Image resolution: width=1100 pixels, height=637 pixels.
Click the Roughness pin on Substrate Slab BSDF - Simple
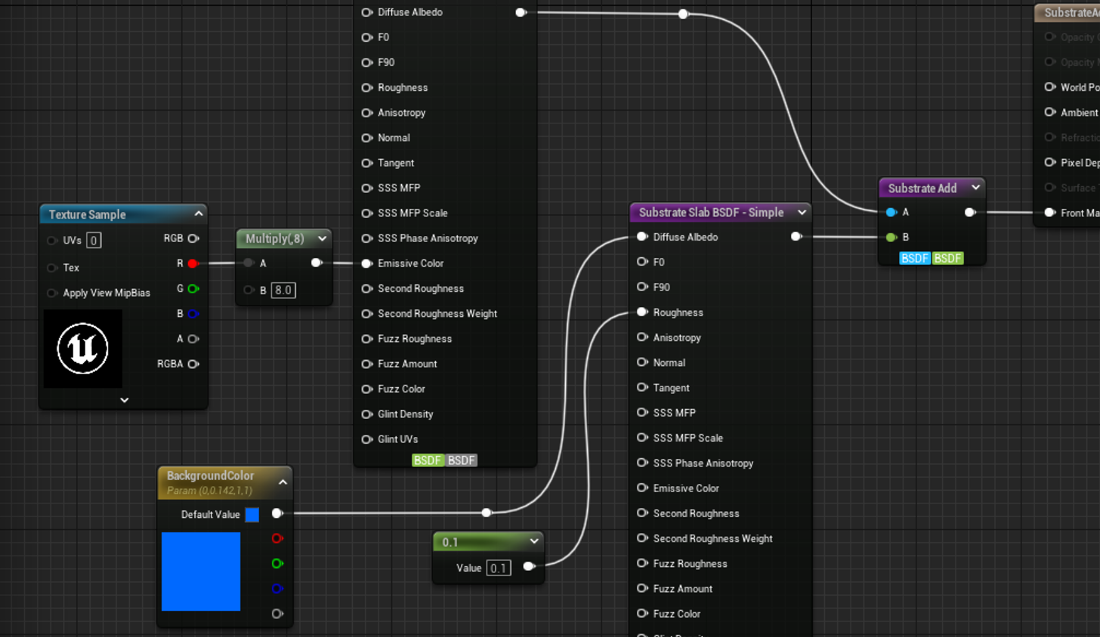point(642,312)
